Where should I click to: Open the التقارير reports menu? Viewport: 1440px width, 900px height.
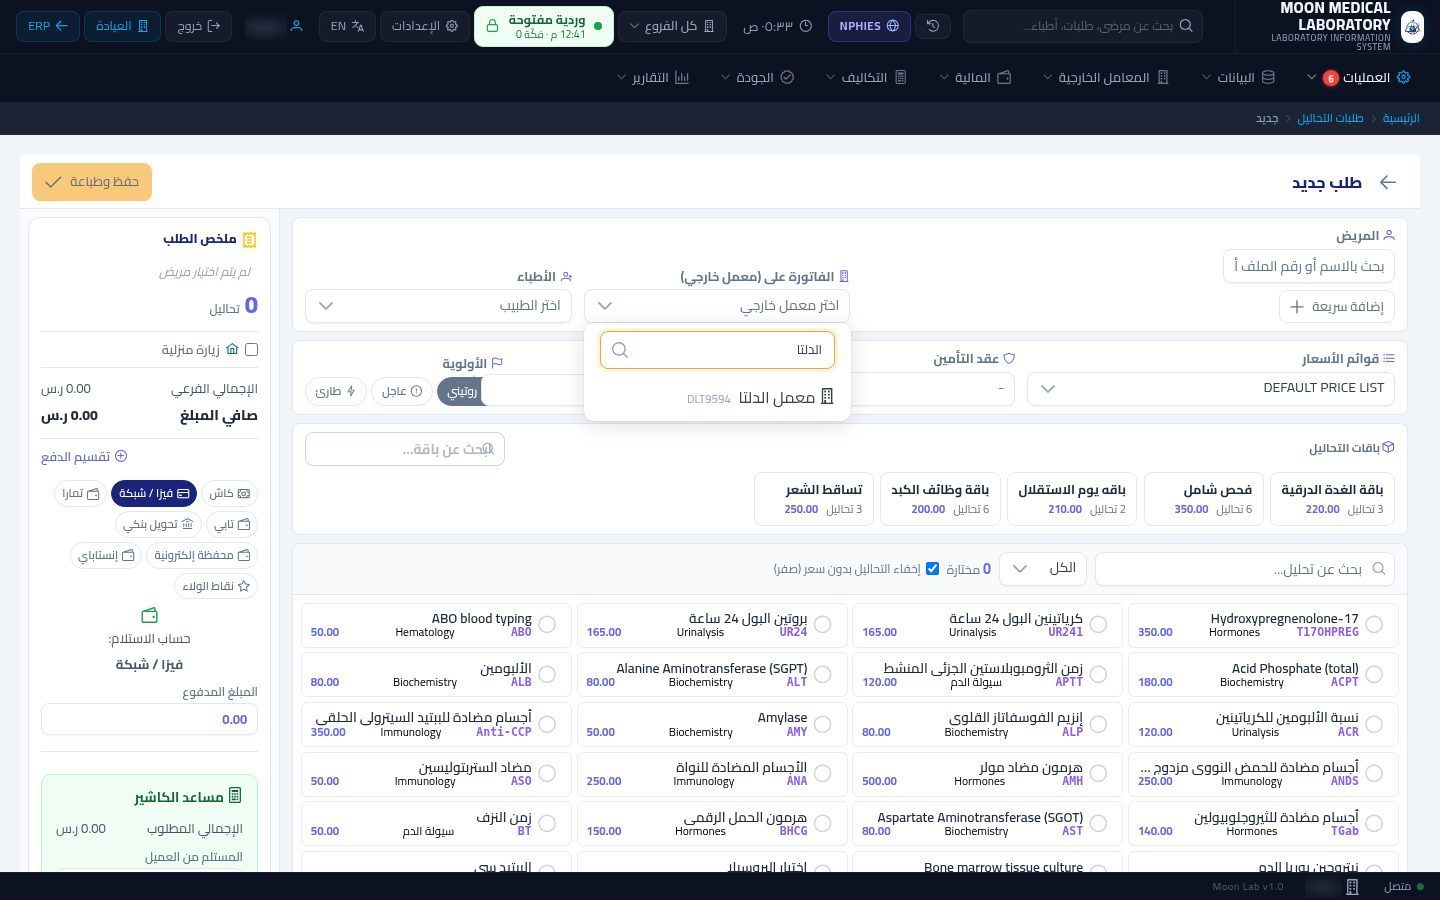[653, 77]
